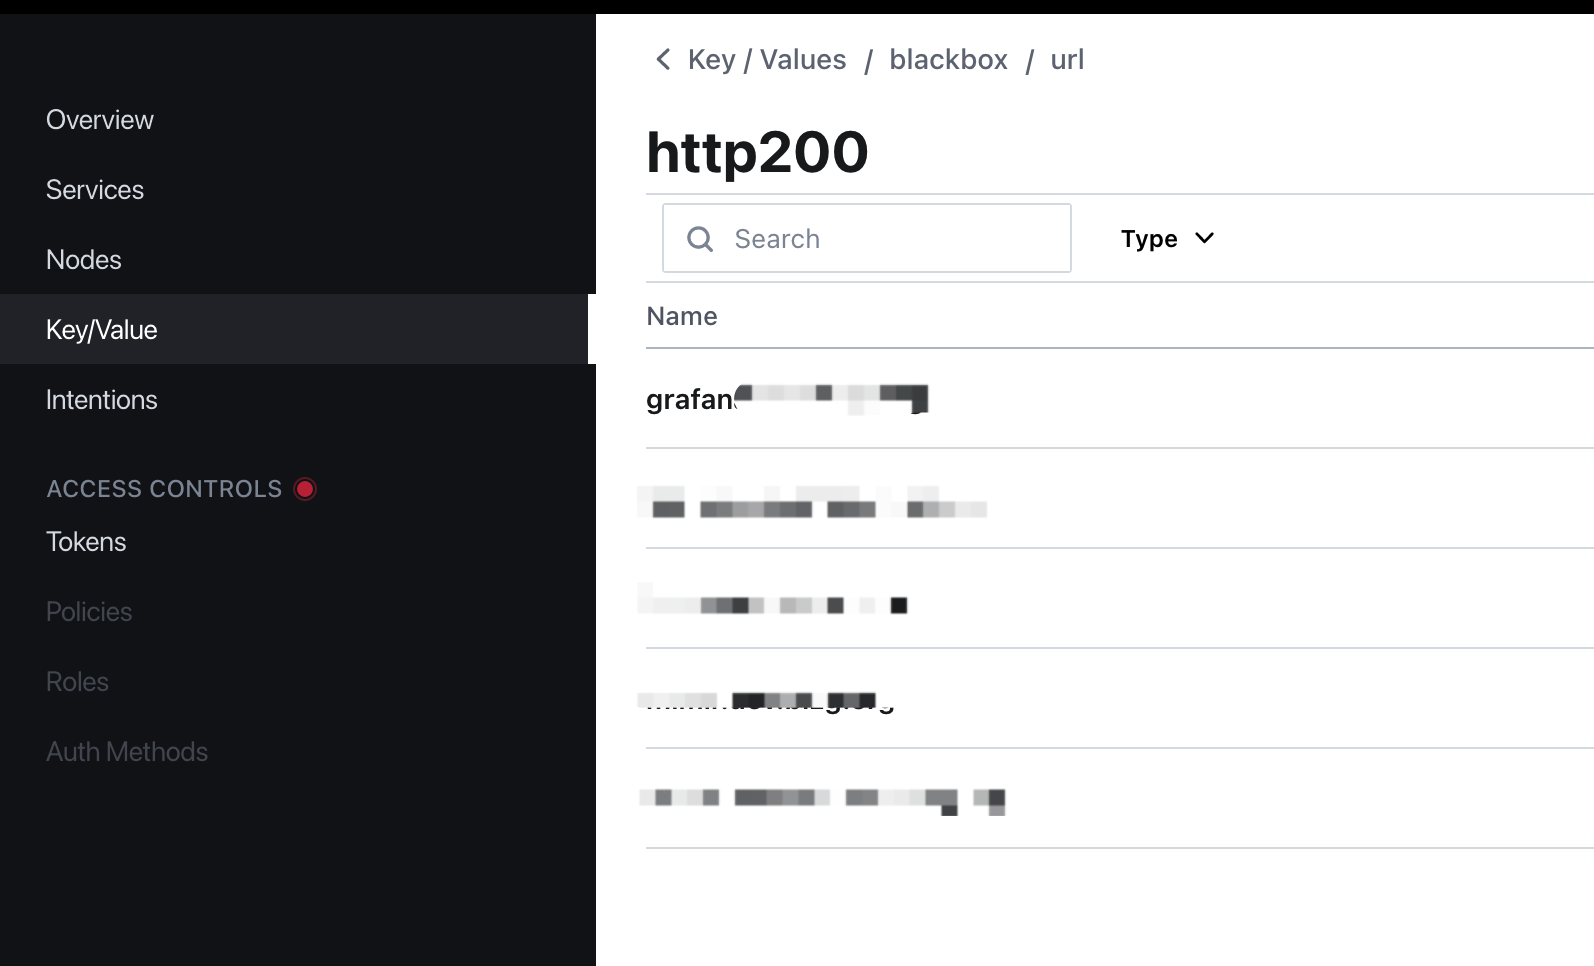The width and height of the screenshot is (1594, 966).
Task: Select Nodes in the sidebar
Action: [x=84, y=260]
